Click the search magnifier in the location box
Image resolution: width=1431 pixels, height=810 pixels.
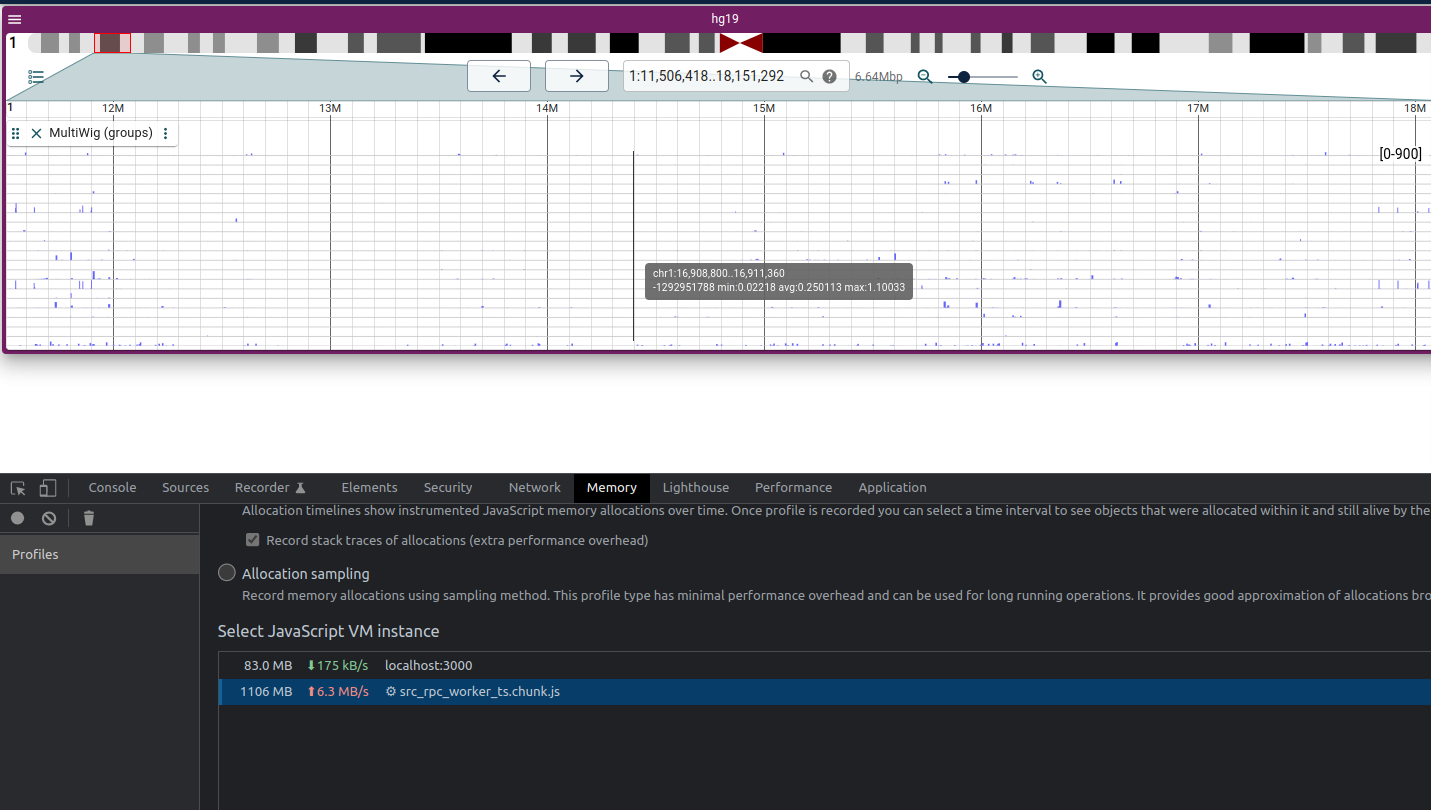[x=807, y=76]
